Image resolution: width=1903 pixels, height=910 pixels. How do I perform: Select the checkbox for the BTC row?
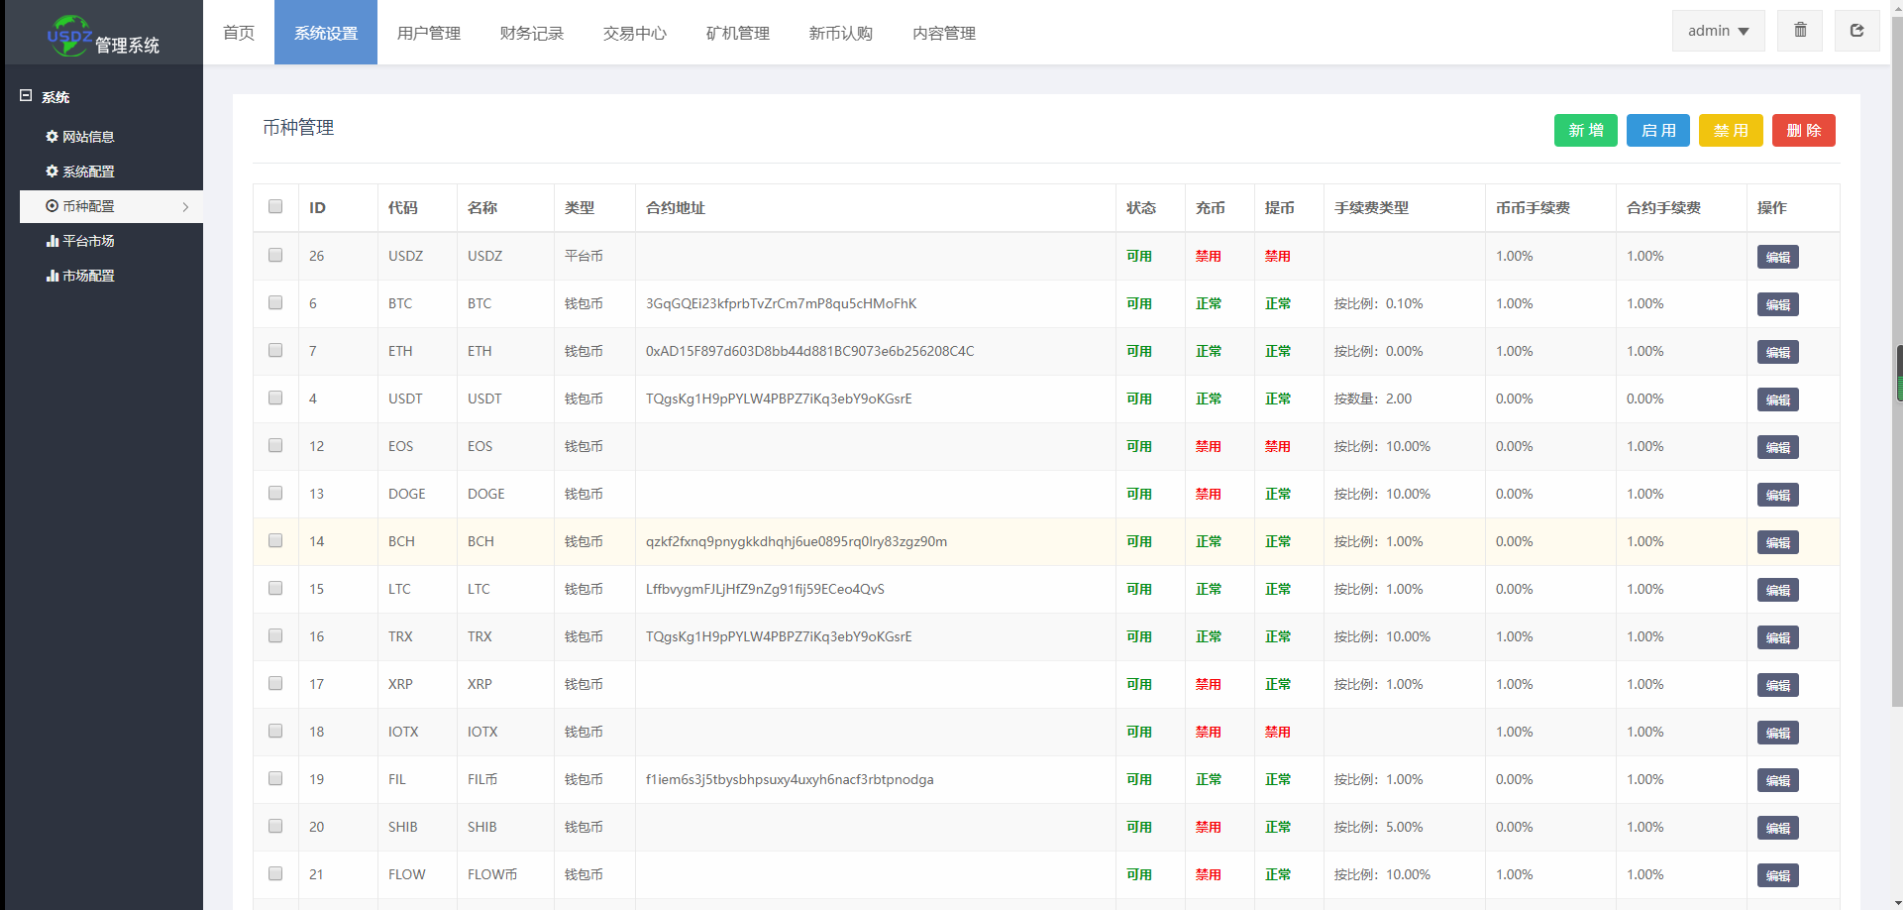click(x=275, y=303)
